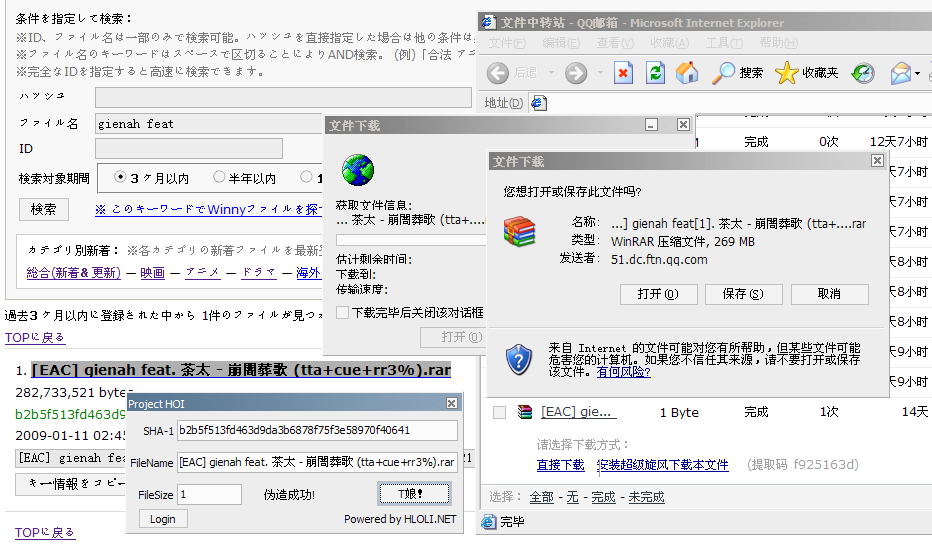Open the 帮助(H) menu in IE

click(x=778, y=43)
